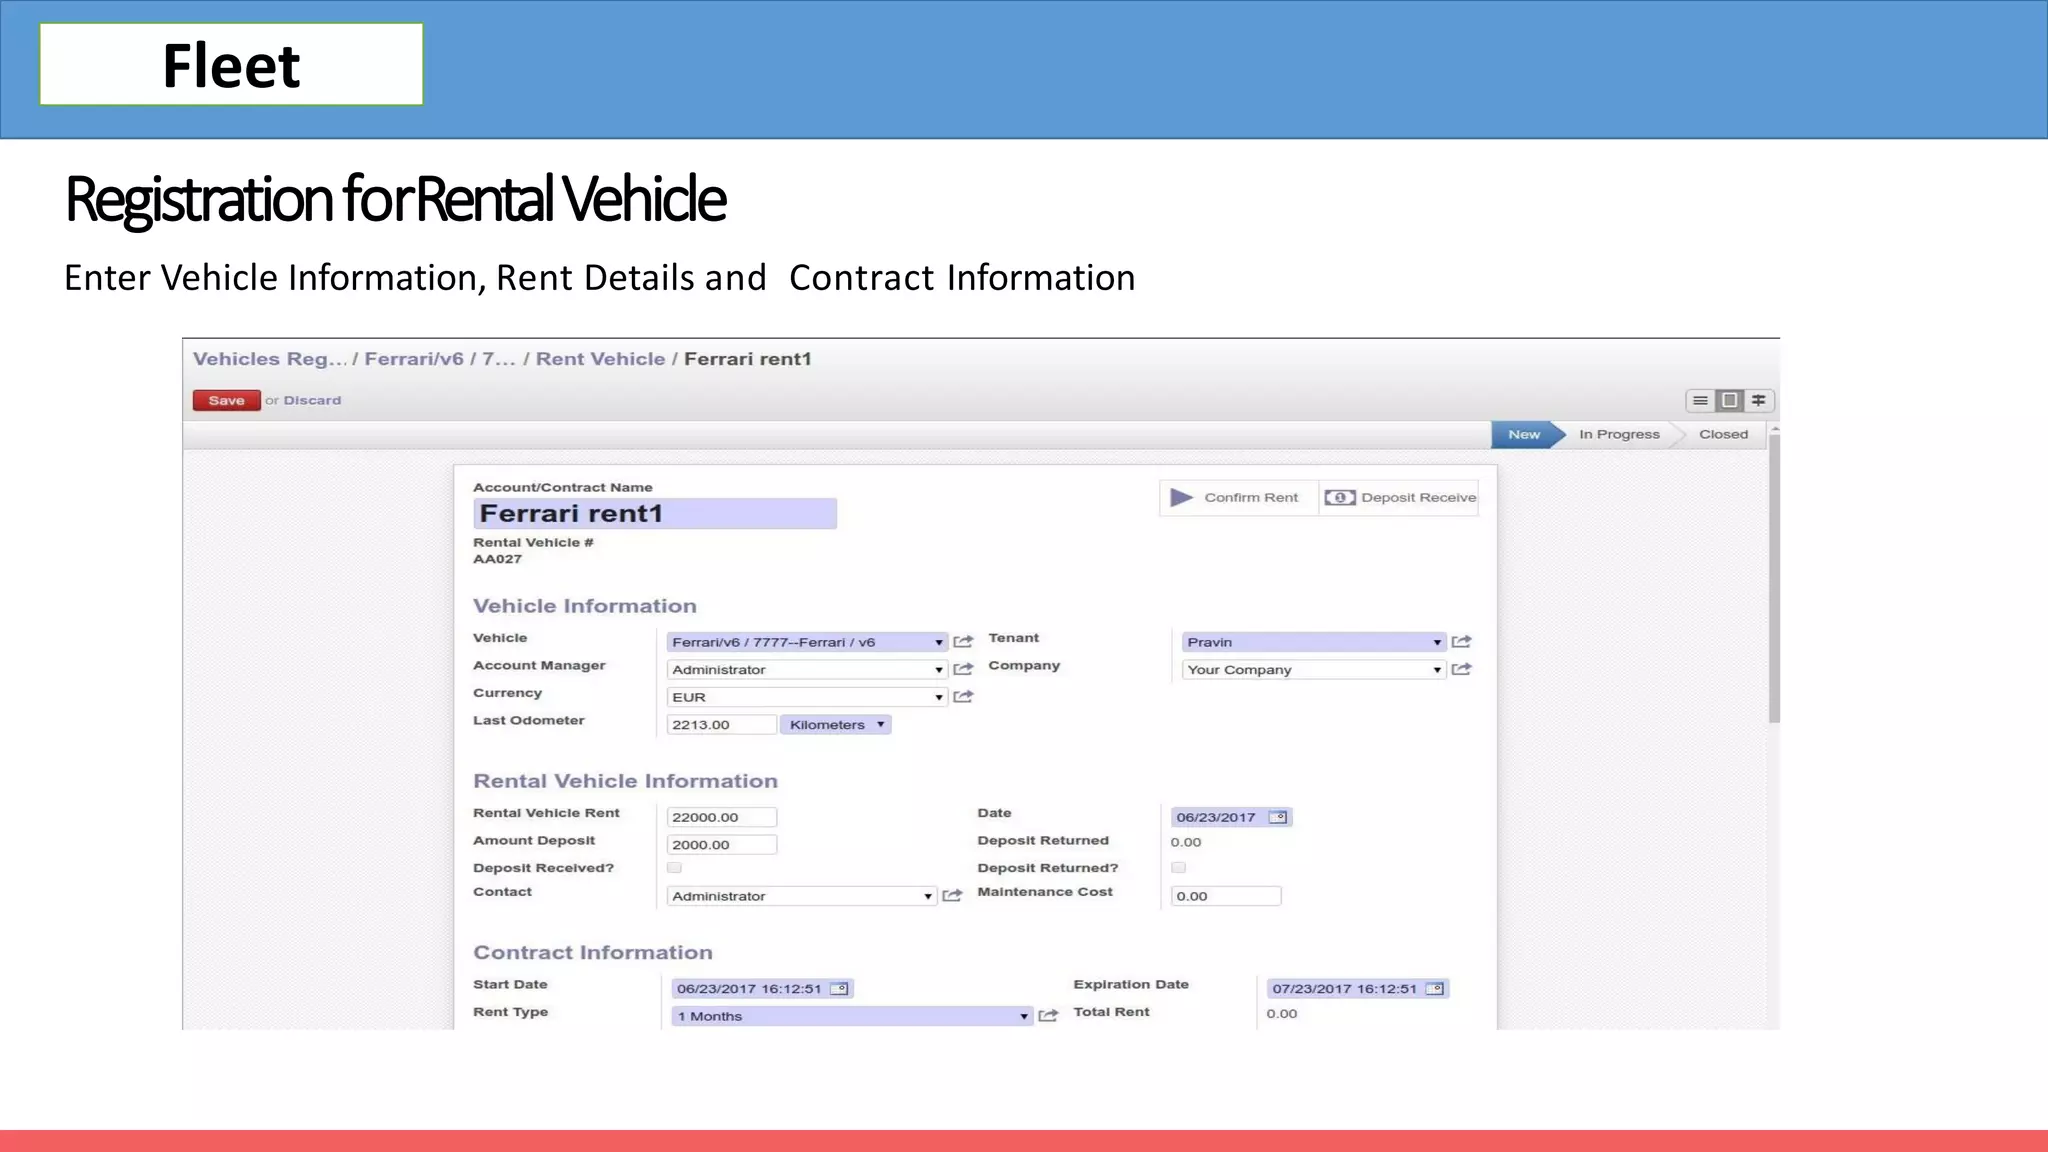Click the Discard link

[312, 400]
